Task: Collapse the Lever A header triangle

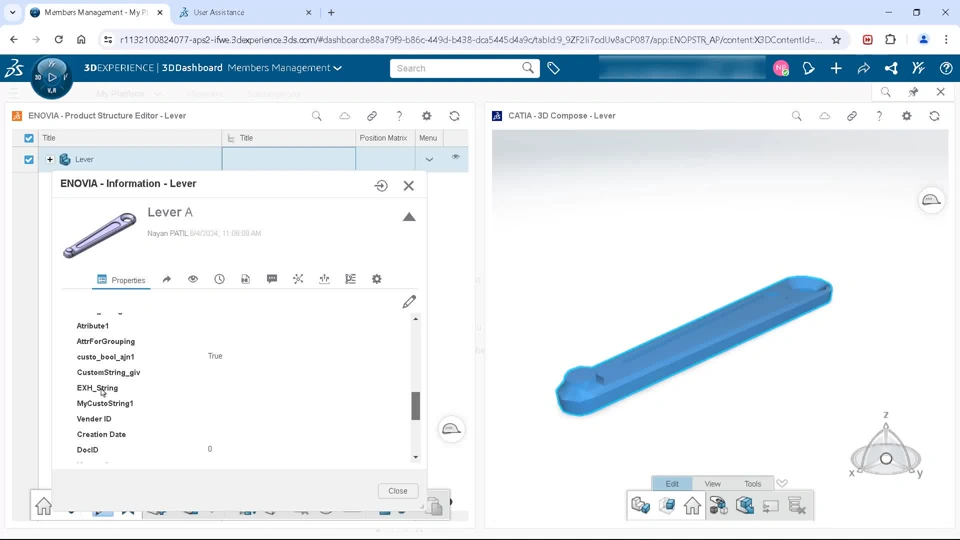Action: [x=409, y=217]
